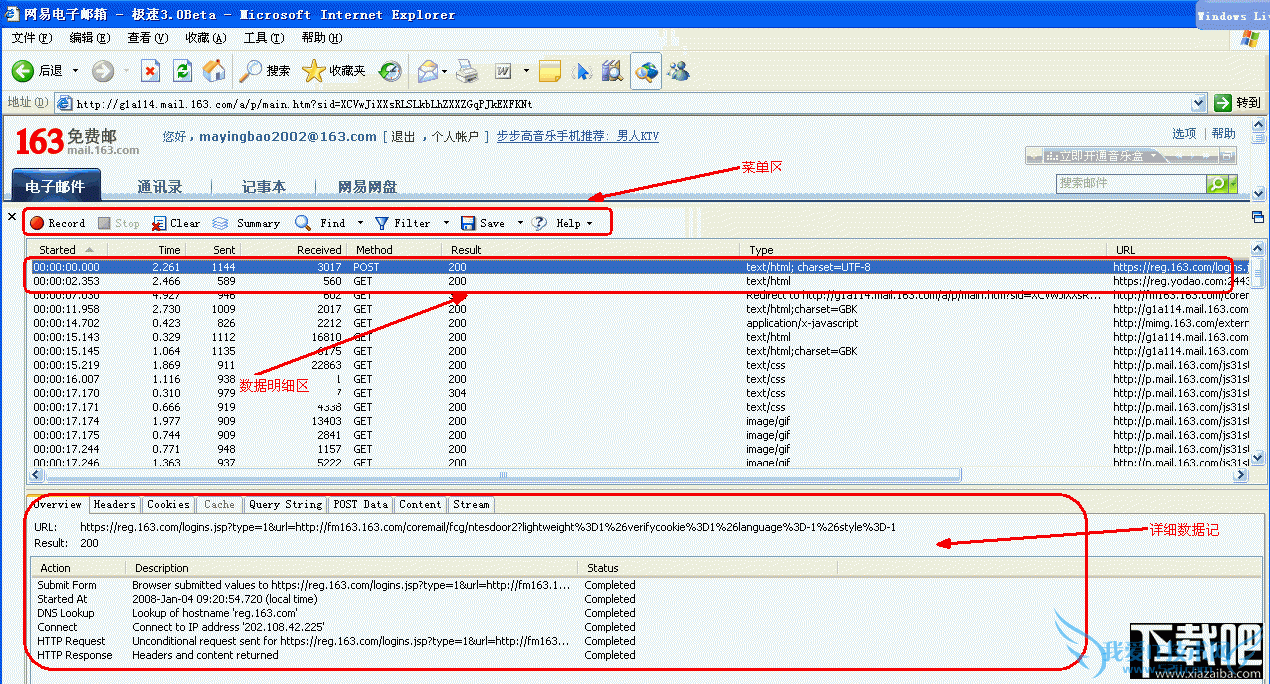Open the Help dropdown arrow
The height and width of the screenshot is (684, 1270).
[589, 223]
